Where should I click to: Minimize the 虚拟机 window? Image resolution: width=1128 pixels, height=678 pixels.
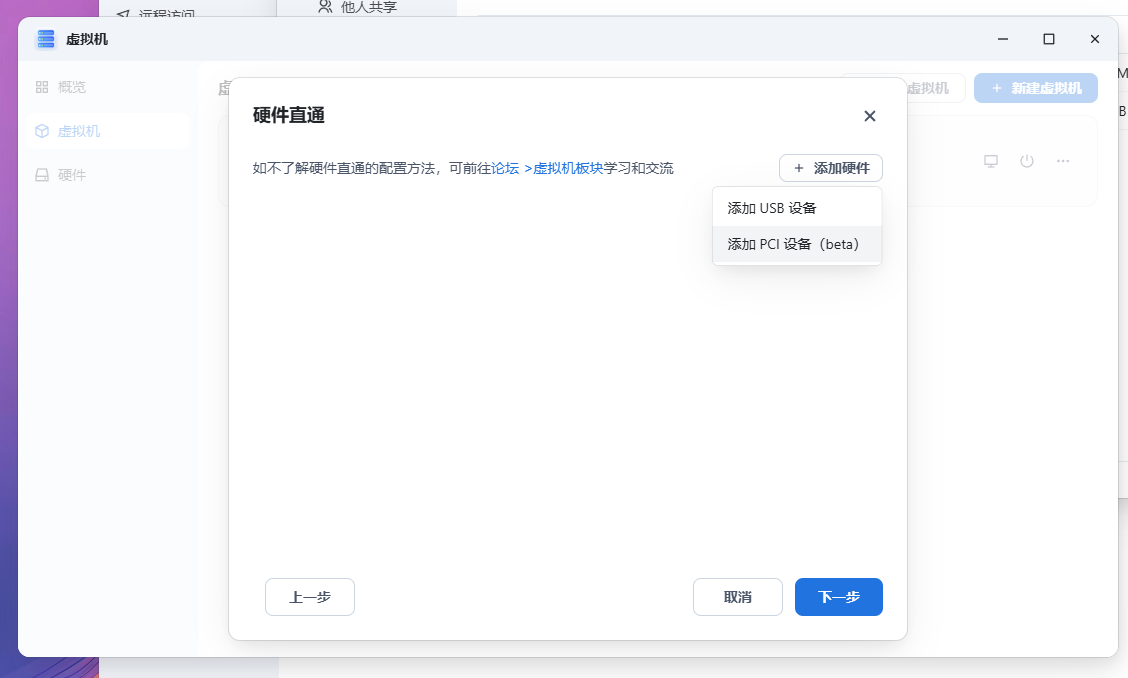click(1003, 39)
